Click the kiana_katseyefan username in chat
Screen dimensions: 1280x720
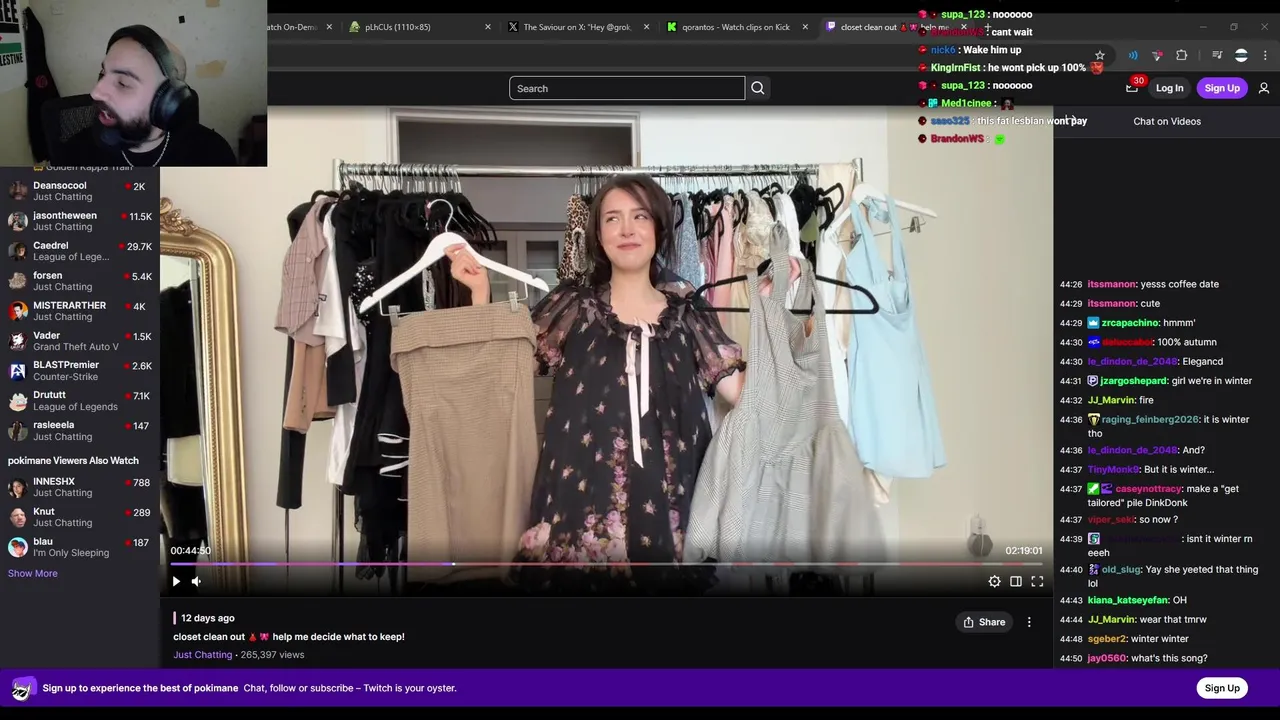[1128, 600]
